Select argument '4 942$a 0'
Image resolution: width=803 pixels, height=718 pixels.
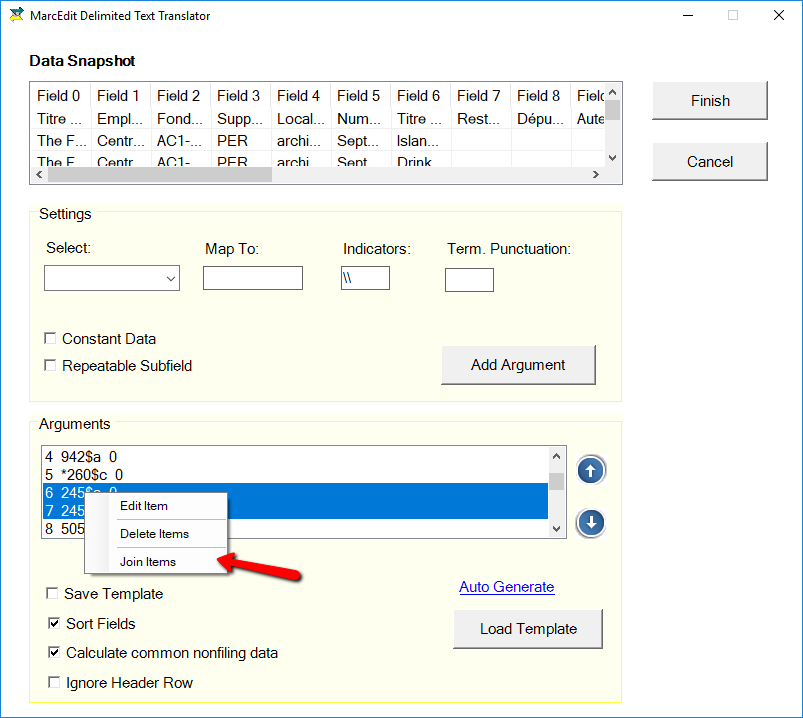coord(295,456)
